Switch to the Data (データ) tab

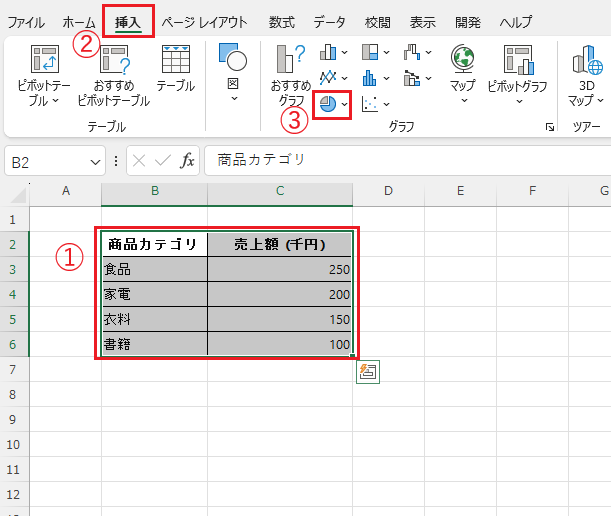329,22
